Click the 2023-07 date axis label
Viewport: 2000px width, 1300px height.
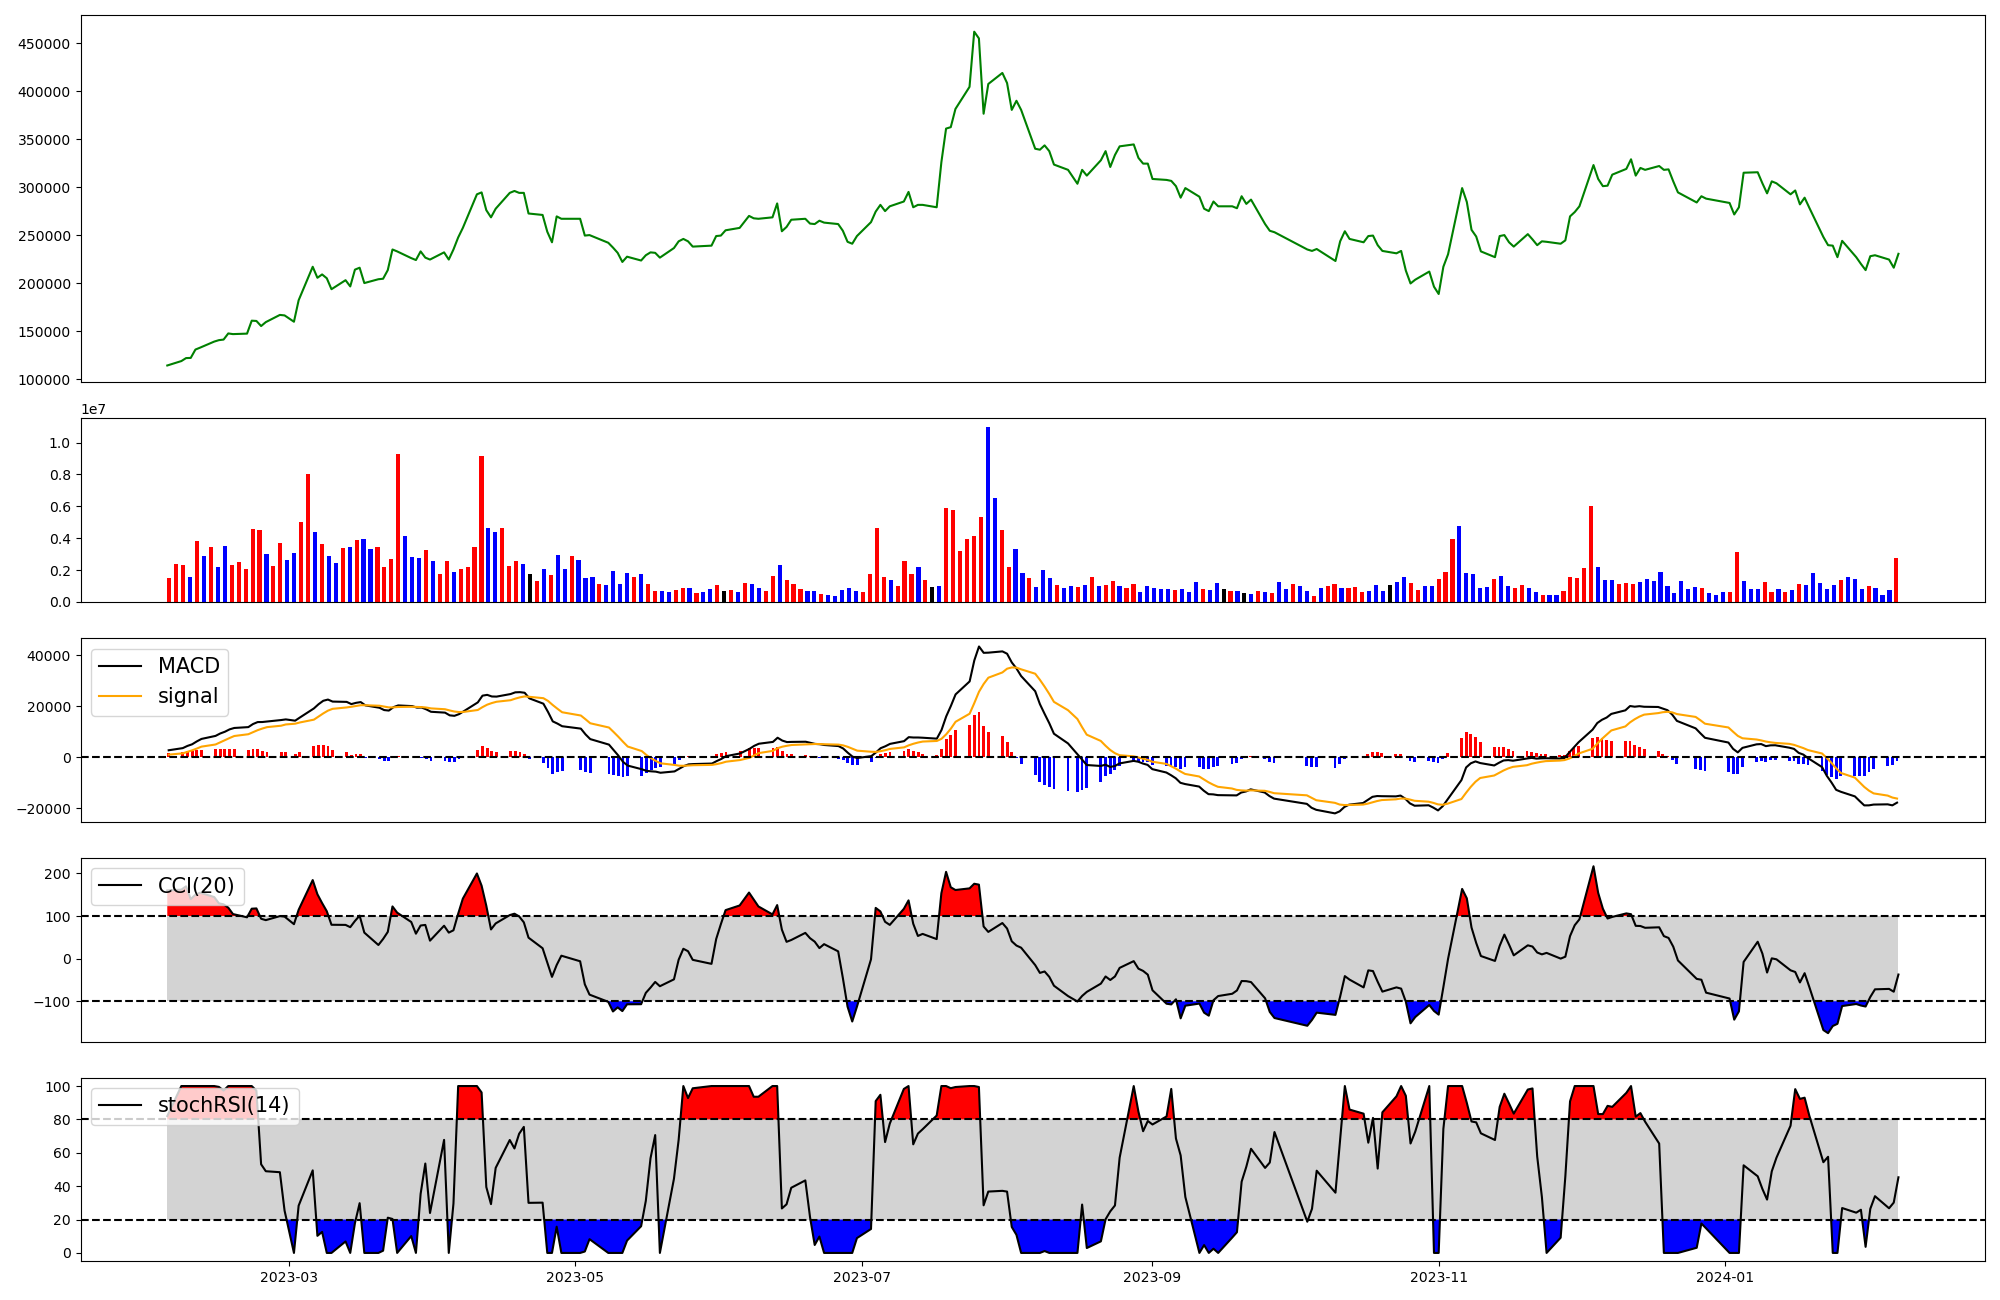click(x=862, y=1277)
